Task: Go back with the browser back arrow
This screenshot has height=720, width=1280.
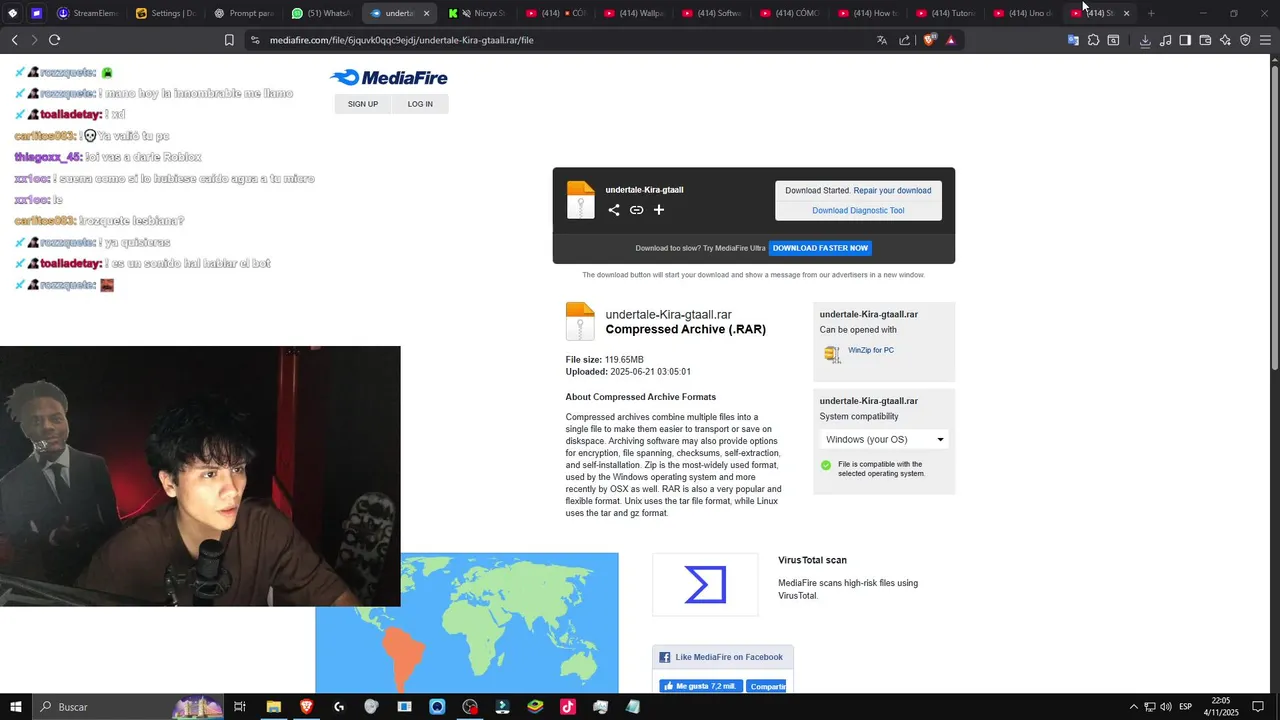Action: pos(14,40)
